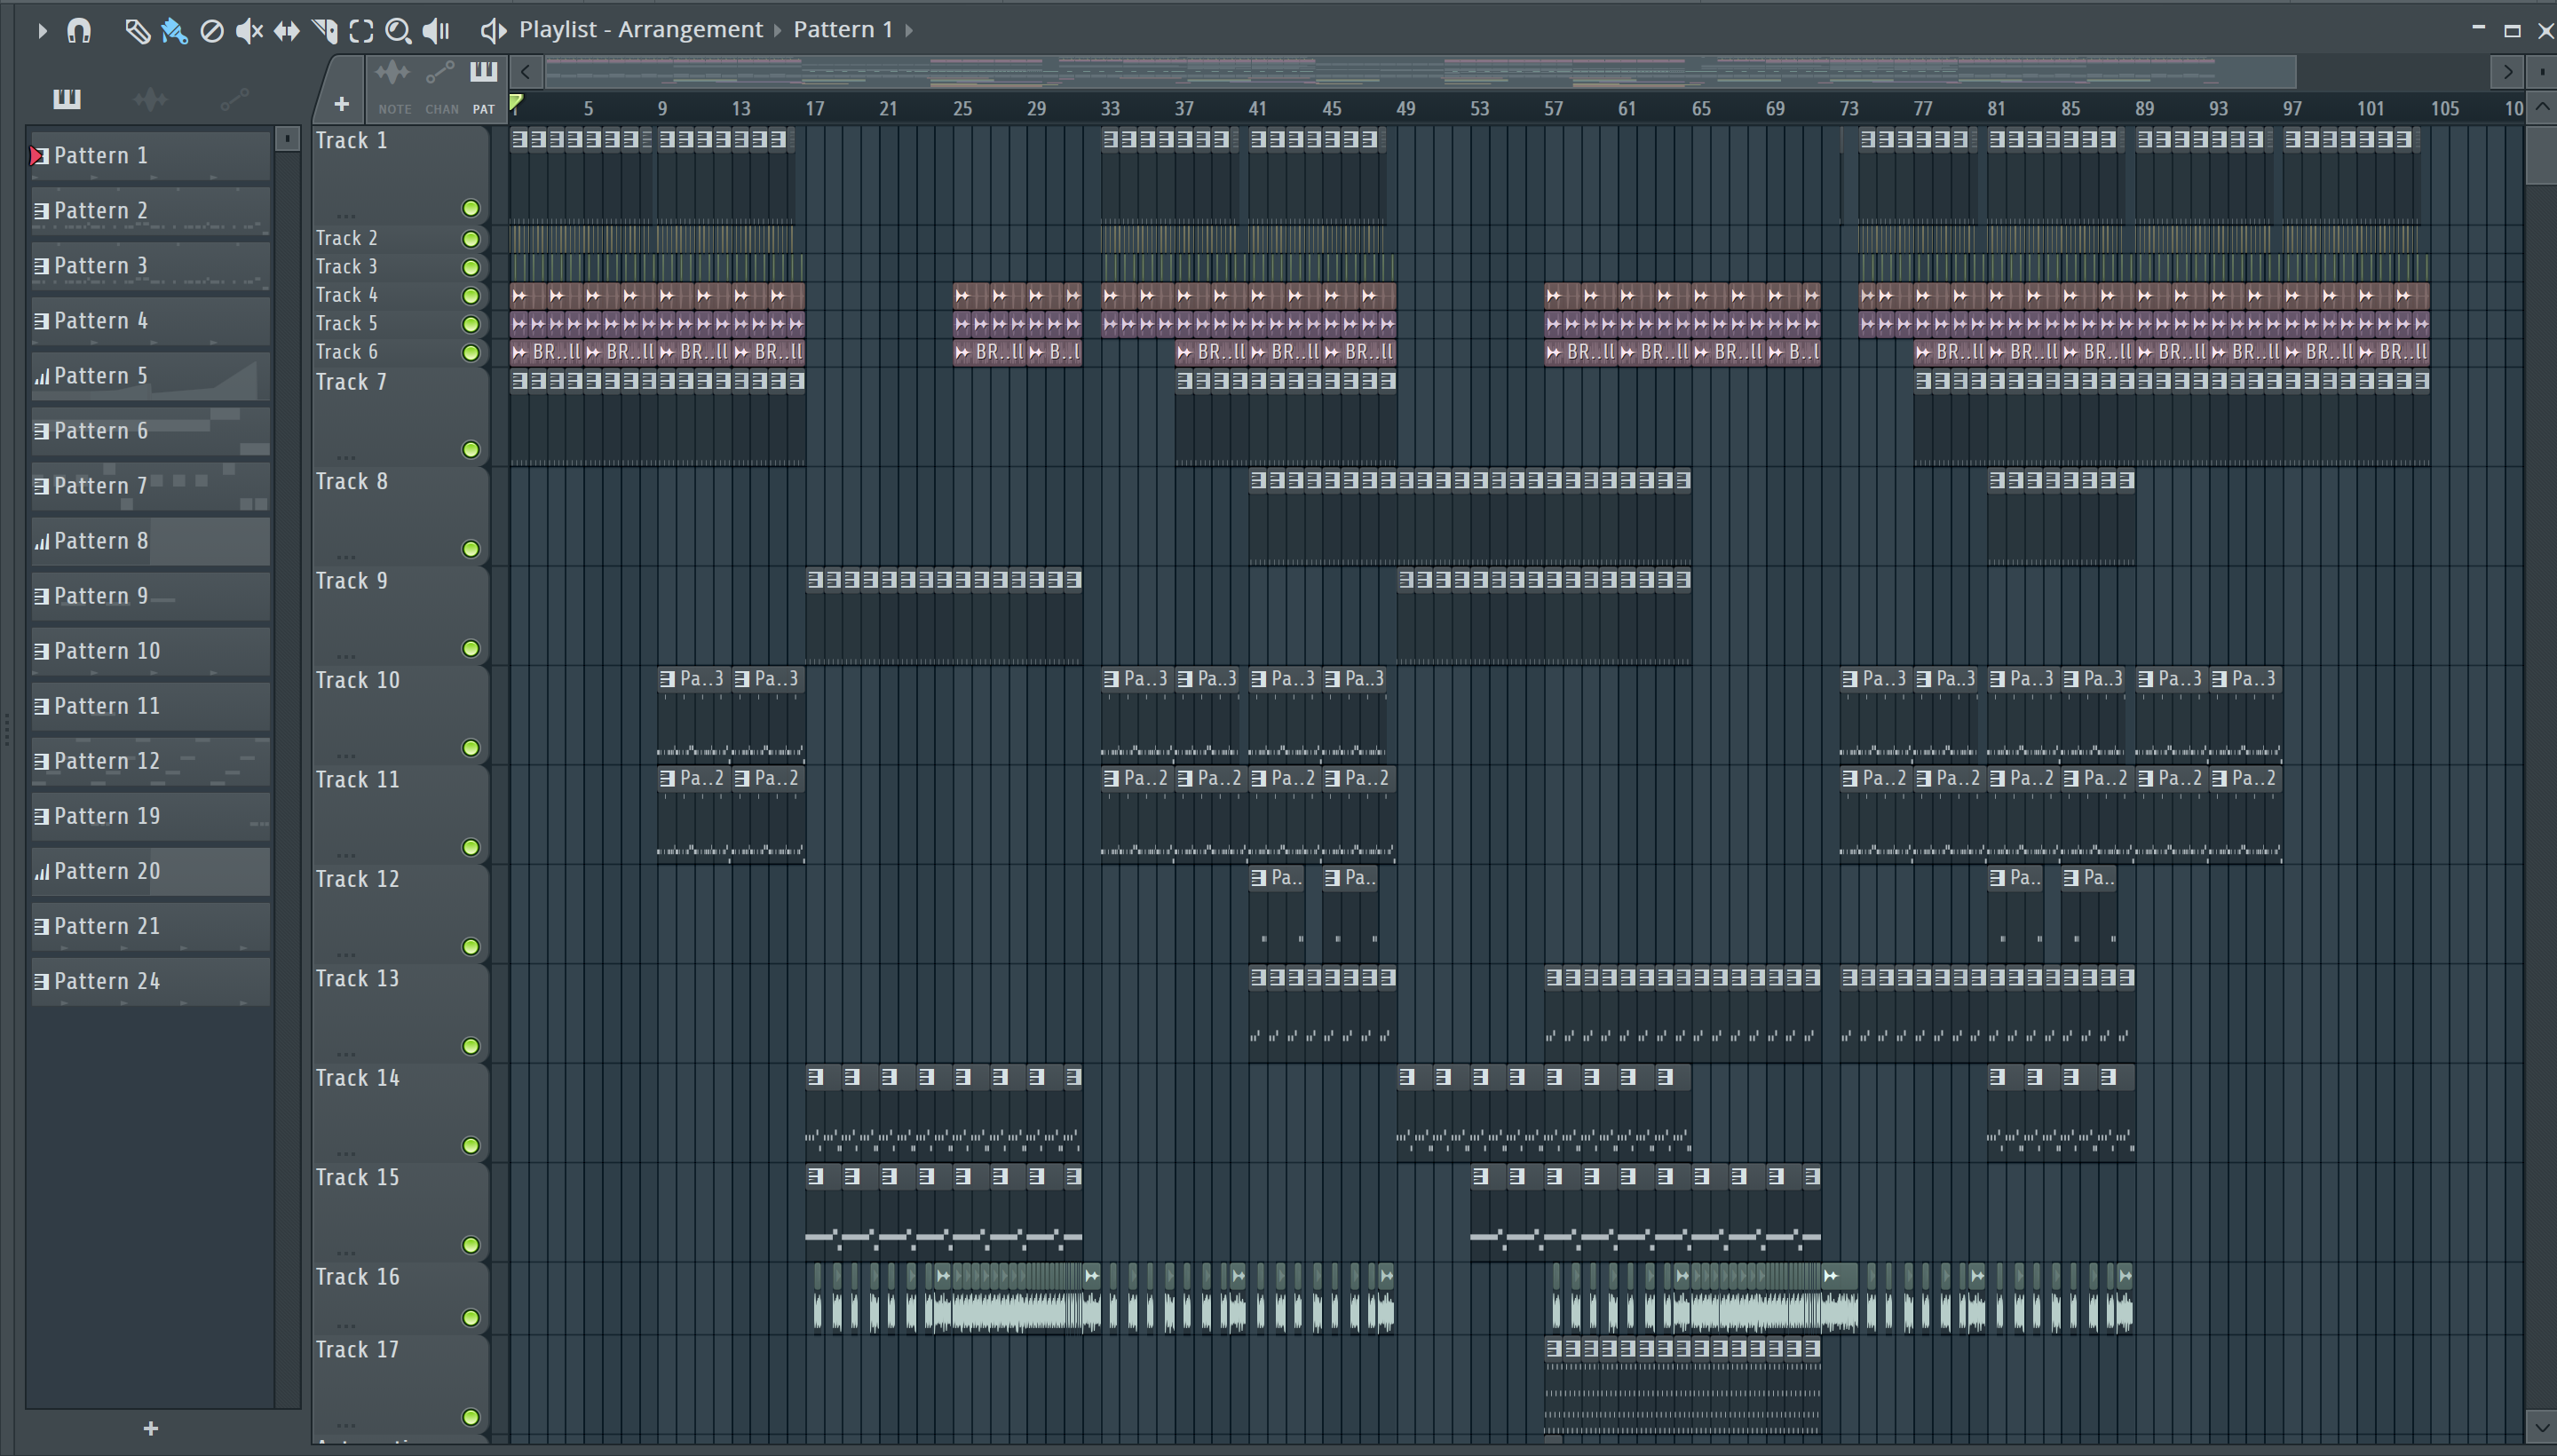Select the Playback scrub tool
Screen dimensions: 2557x1456
(x=436, y=31)
